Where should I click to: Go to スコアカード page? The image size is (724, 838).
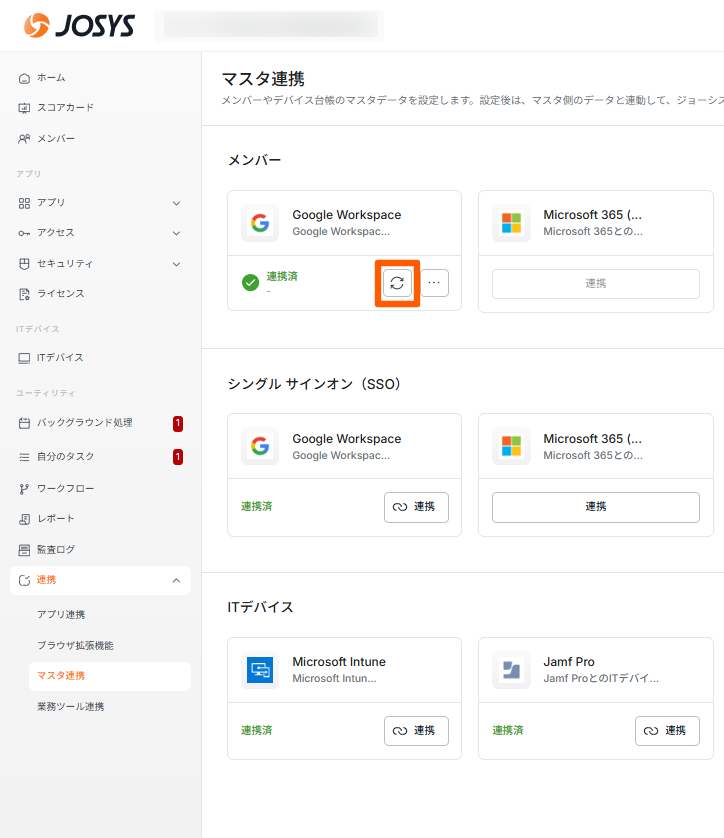coord(65,108)
